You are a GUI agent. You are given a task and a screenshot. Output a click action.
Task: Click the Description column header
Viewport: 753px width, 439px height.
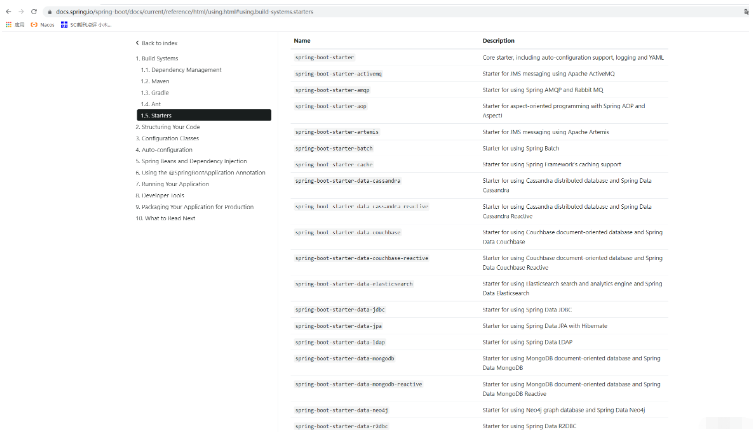(498, 41)
